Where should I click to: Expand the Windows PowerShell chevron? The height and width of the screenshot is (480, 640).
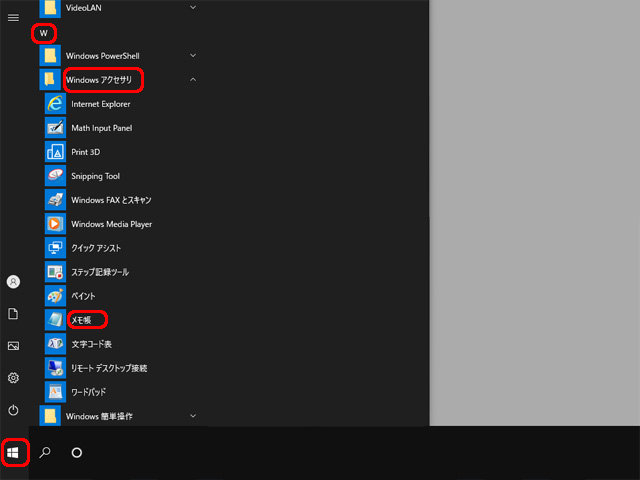coord(193,56)
